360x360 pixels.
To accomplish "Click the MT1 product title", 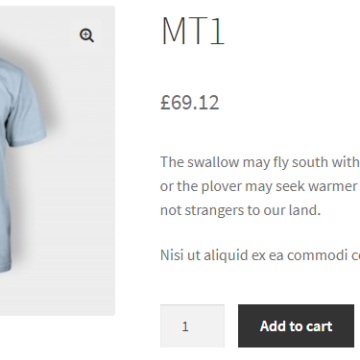I will coord(193,31).
